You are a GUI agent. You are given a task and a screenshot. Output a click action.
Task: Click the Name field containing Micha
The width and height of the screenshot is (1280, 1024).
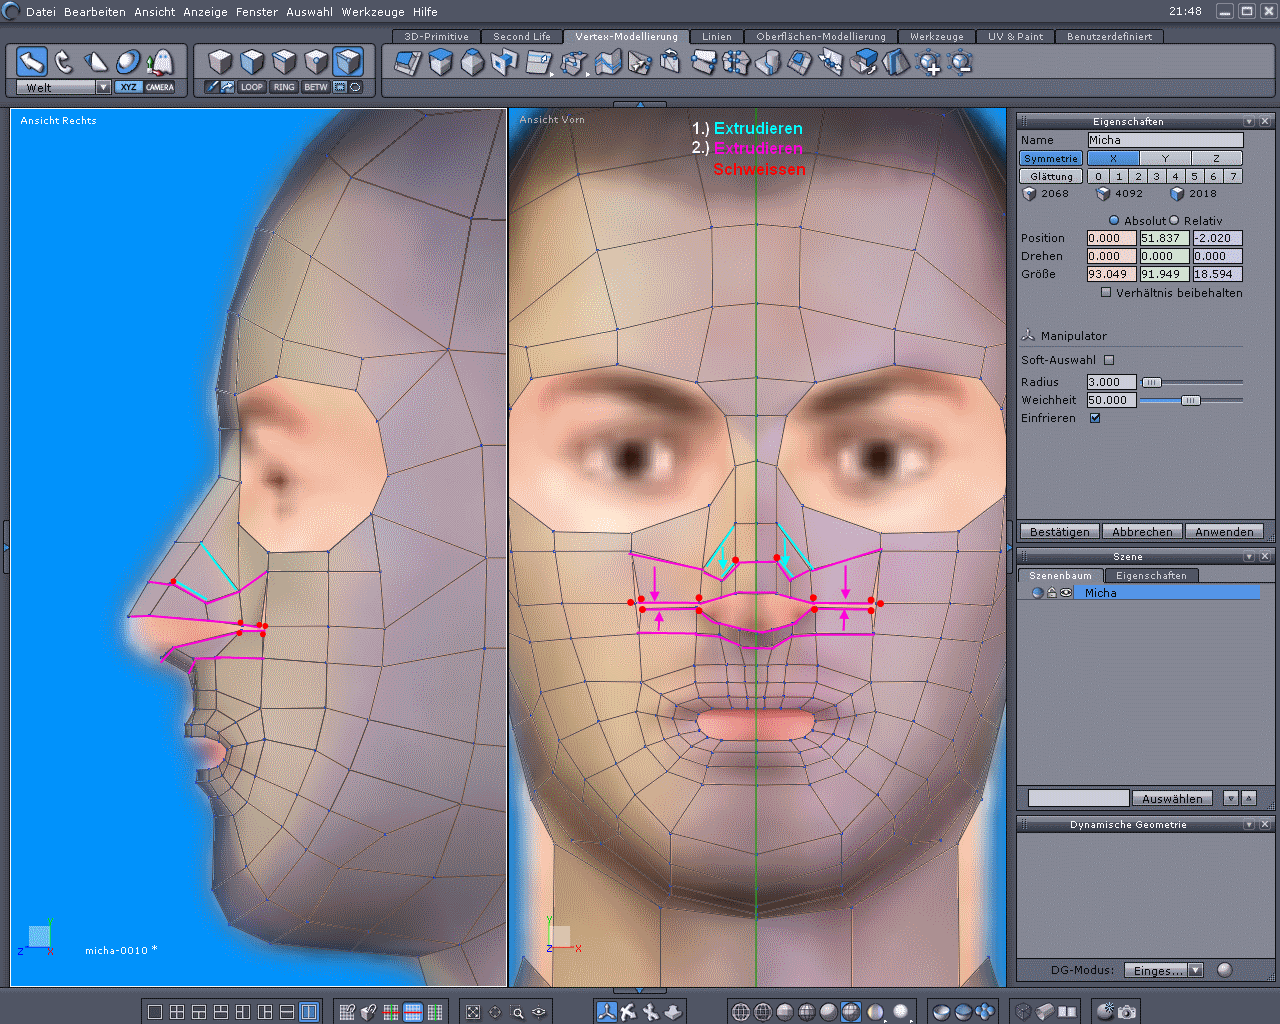click(1165, 140)
